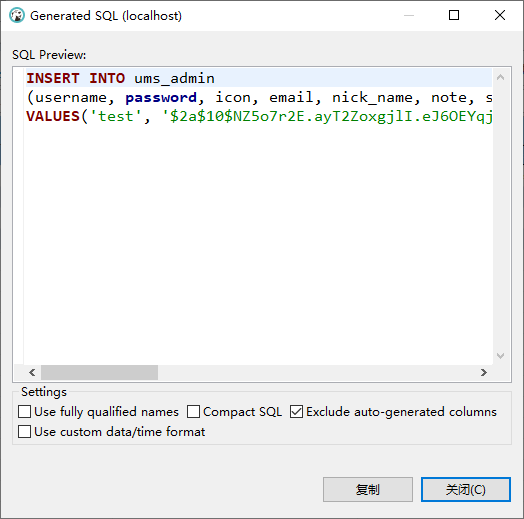Uncheck Exclude auto-generated columns

(x=296, y=412)
